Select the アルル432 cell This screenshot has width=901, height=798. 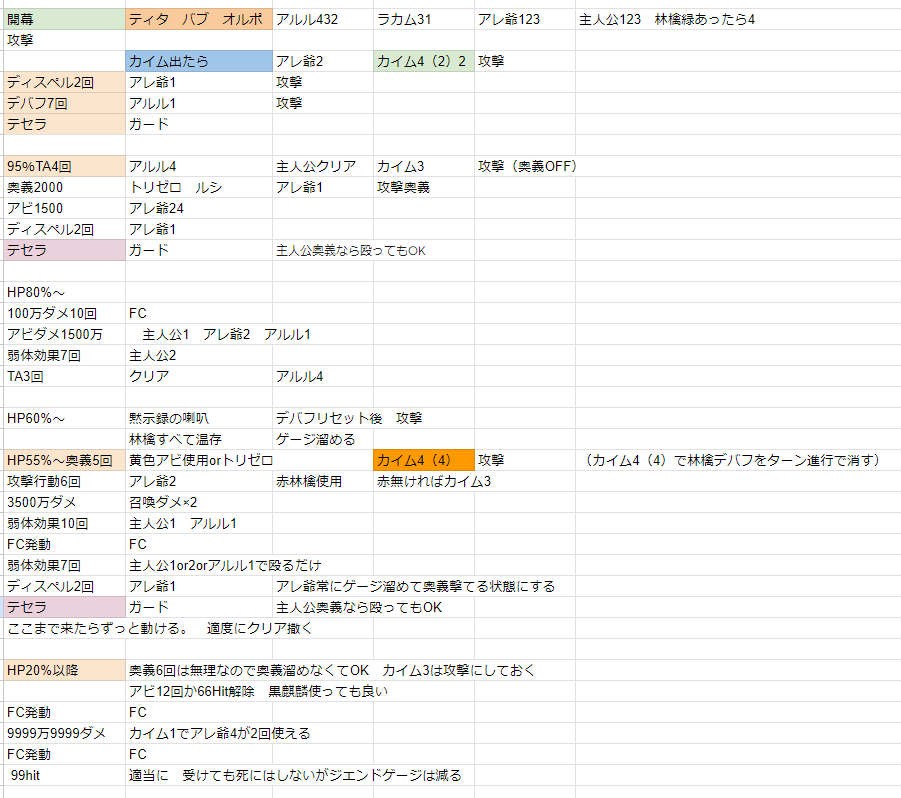pyautogui.click(x=323, y=19)
